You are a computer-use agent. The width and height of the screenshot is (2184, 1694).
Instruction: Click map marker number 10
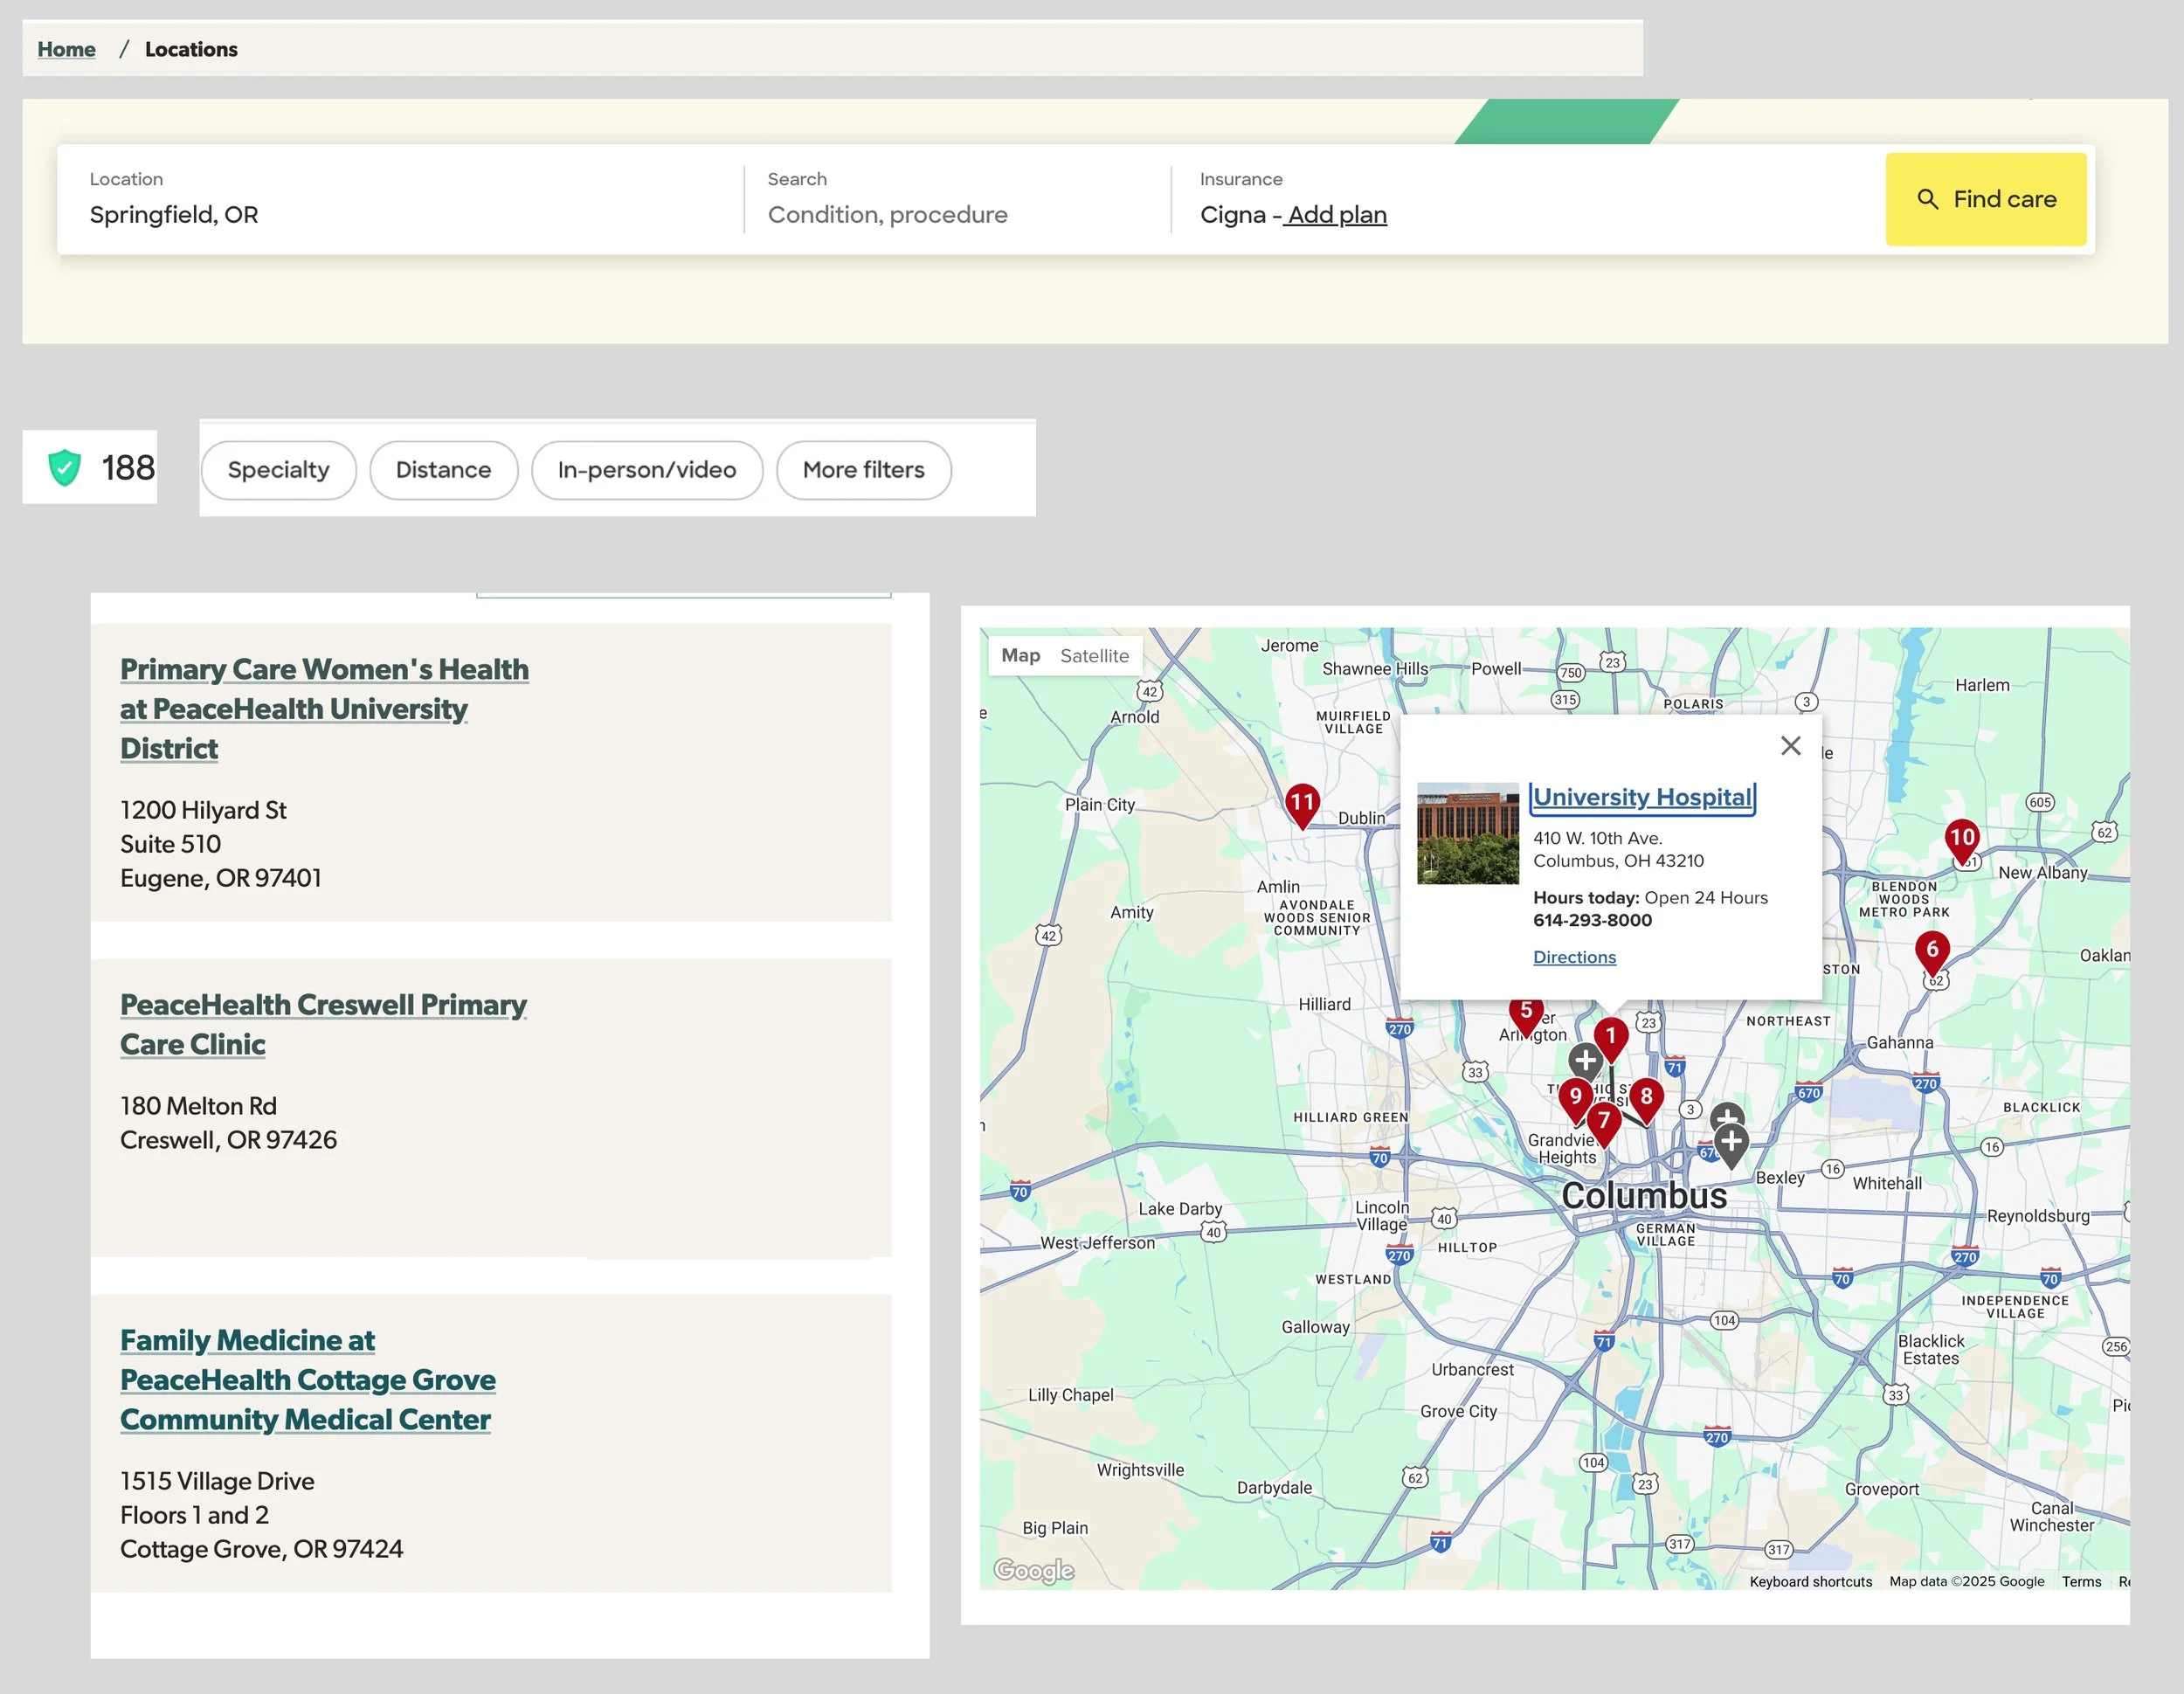coord(1961,838)
